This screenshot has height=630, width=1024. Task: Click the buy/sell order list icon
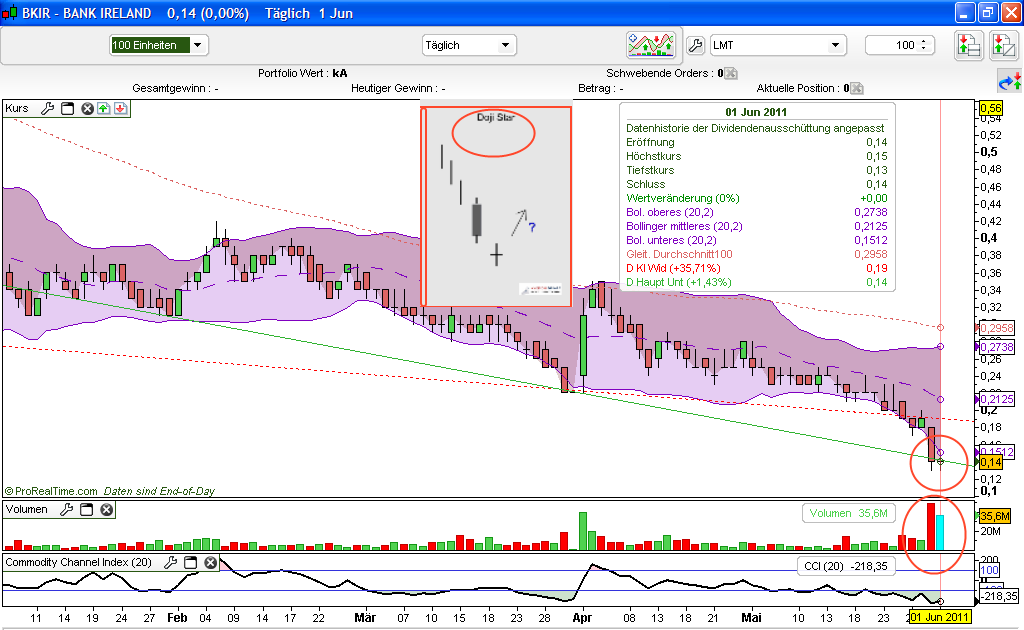point(968,46)
